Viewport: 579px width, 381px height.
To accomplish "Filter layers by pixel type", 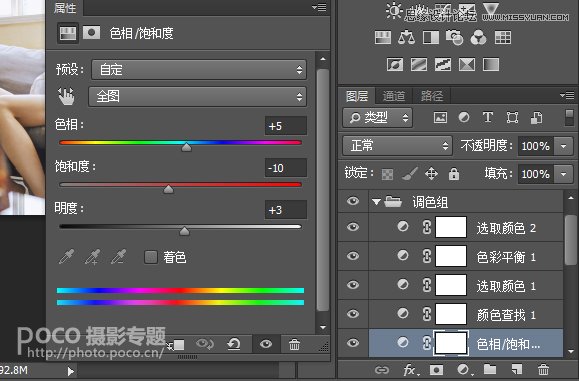I will coord(440,118).
